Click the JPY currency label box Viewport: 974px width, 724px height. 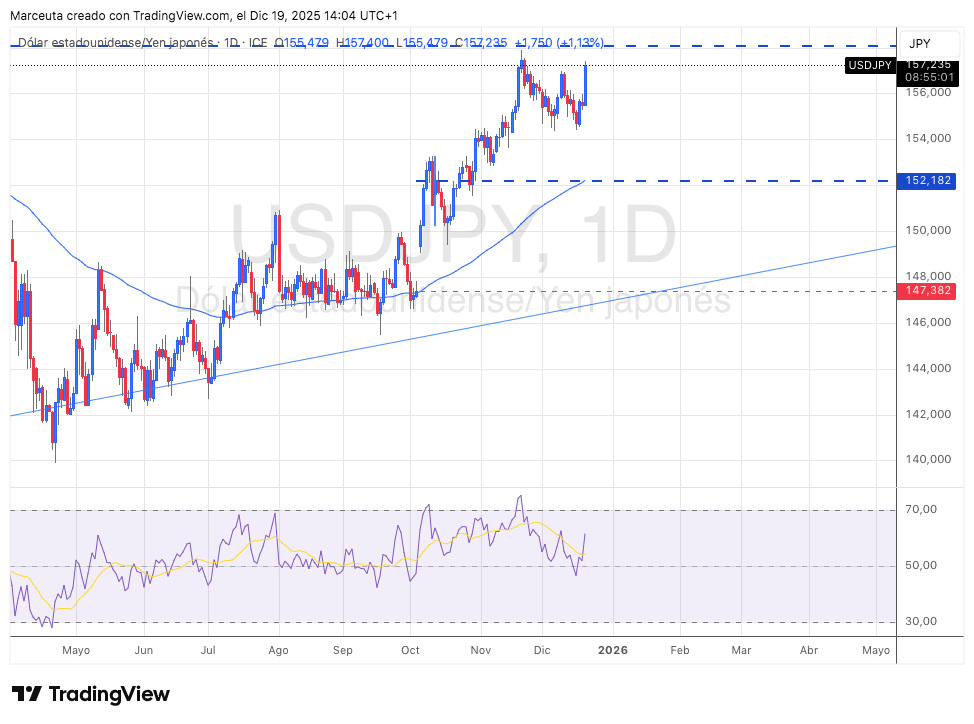pos(919,43)
